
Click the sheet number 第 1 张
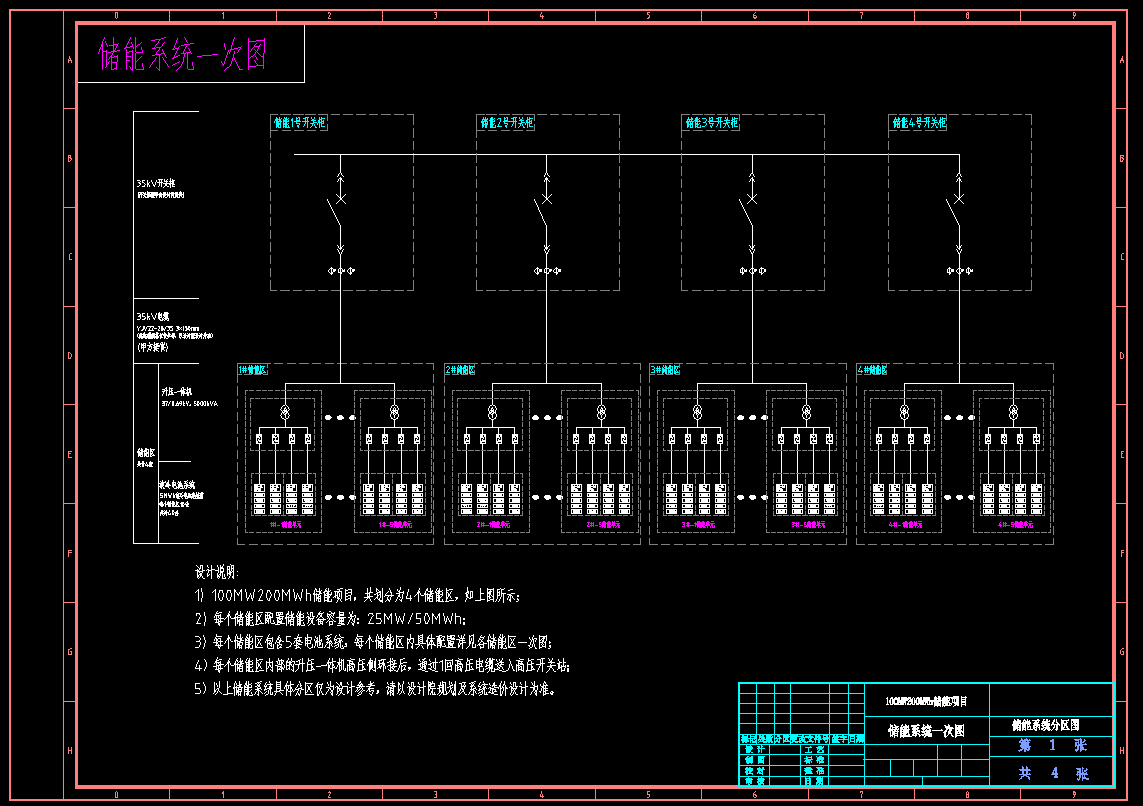click(1053, 746)
